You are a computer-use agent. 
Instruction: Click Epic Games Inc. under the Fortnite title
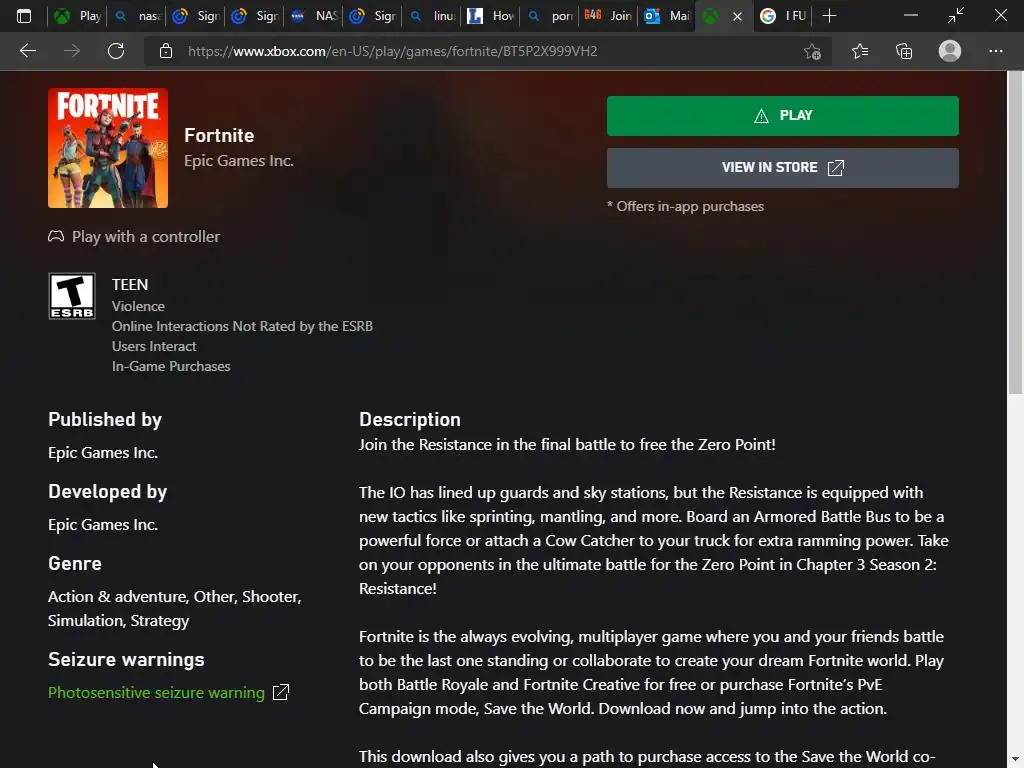(238, 161)
